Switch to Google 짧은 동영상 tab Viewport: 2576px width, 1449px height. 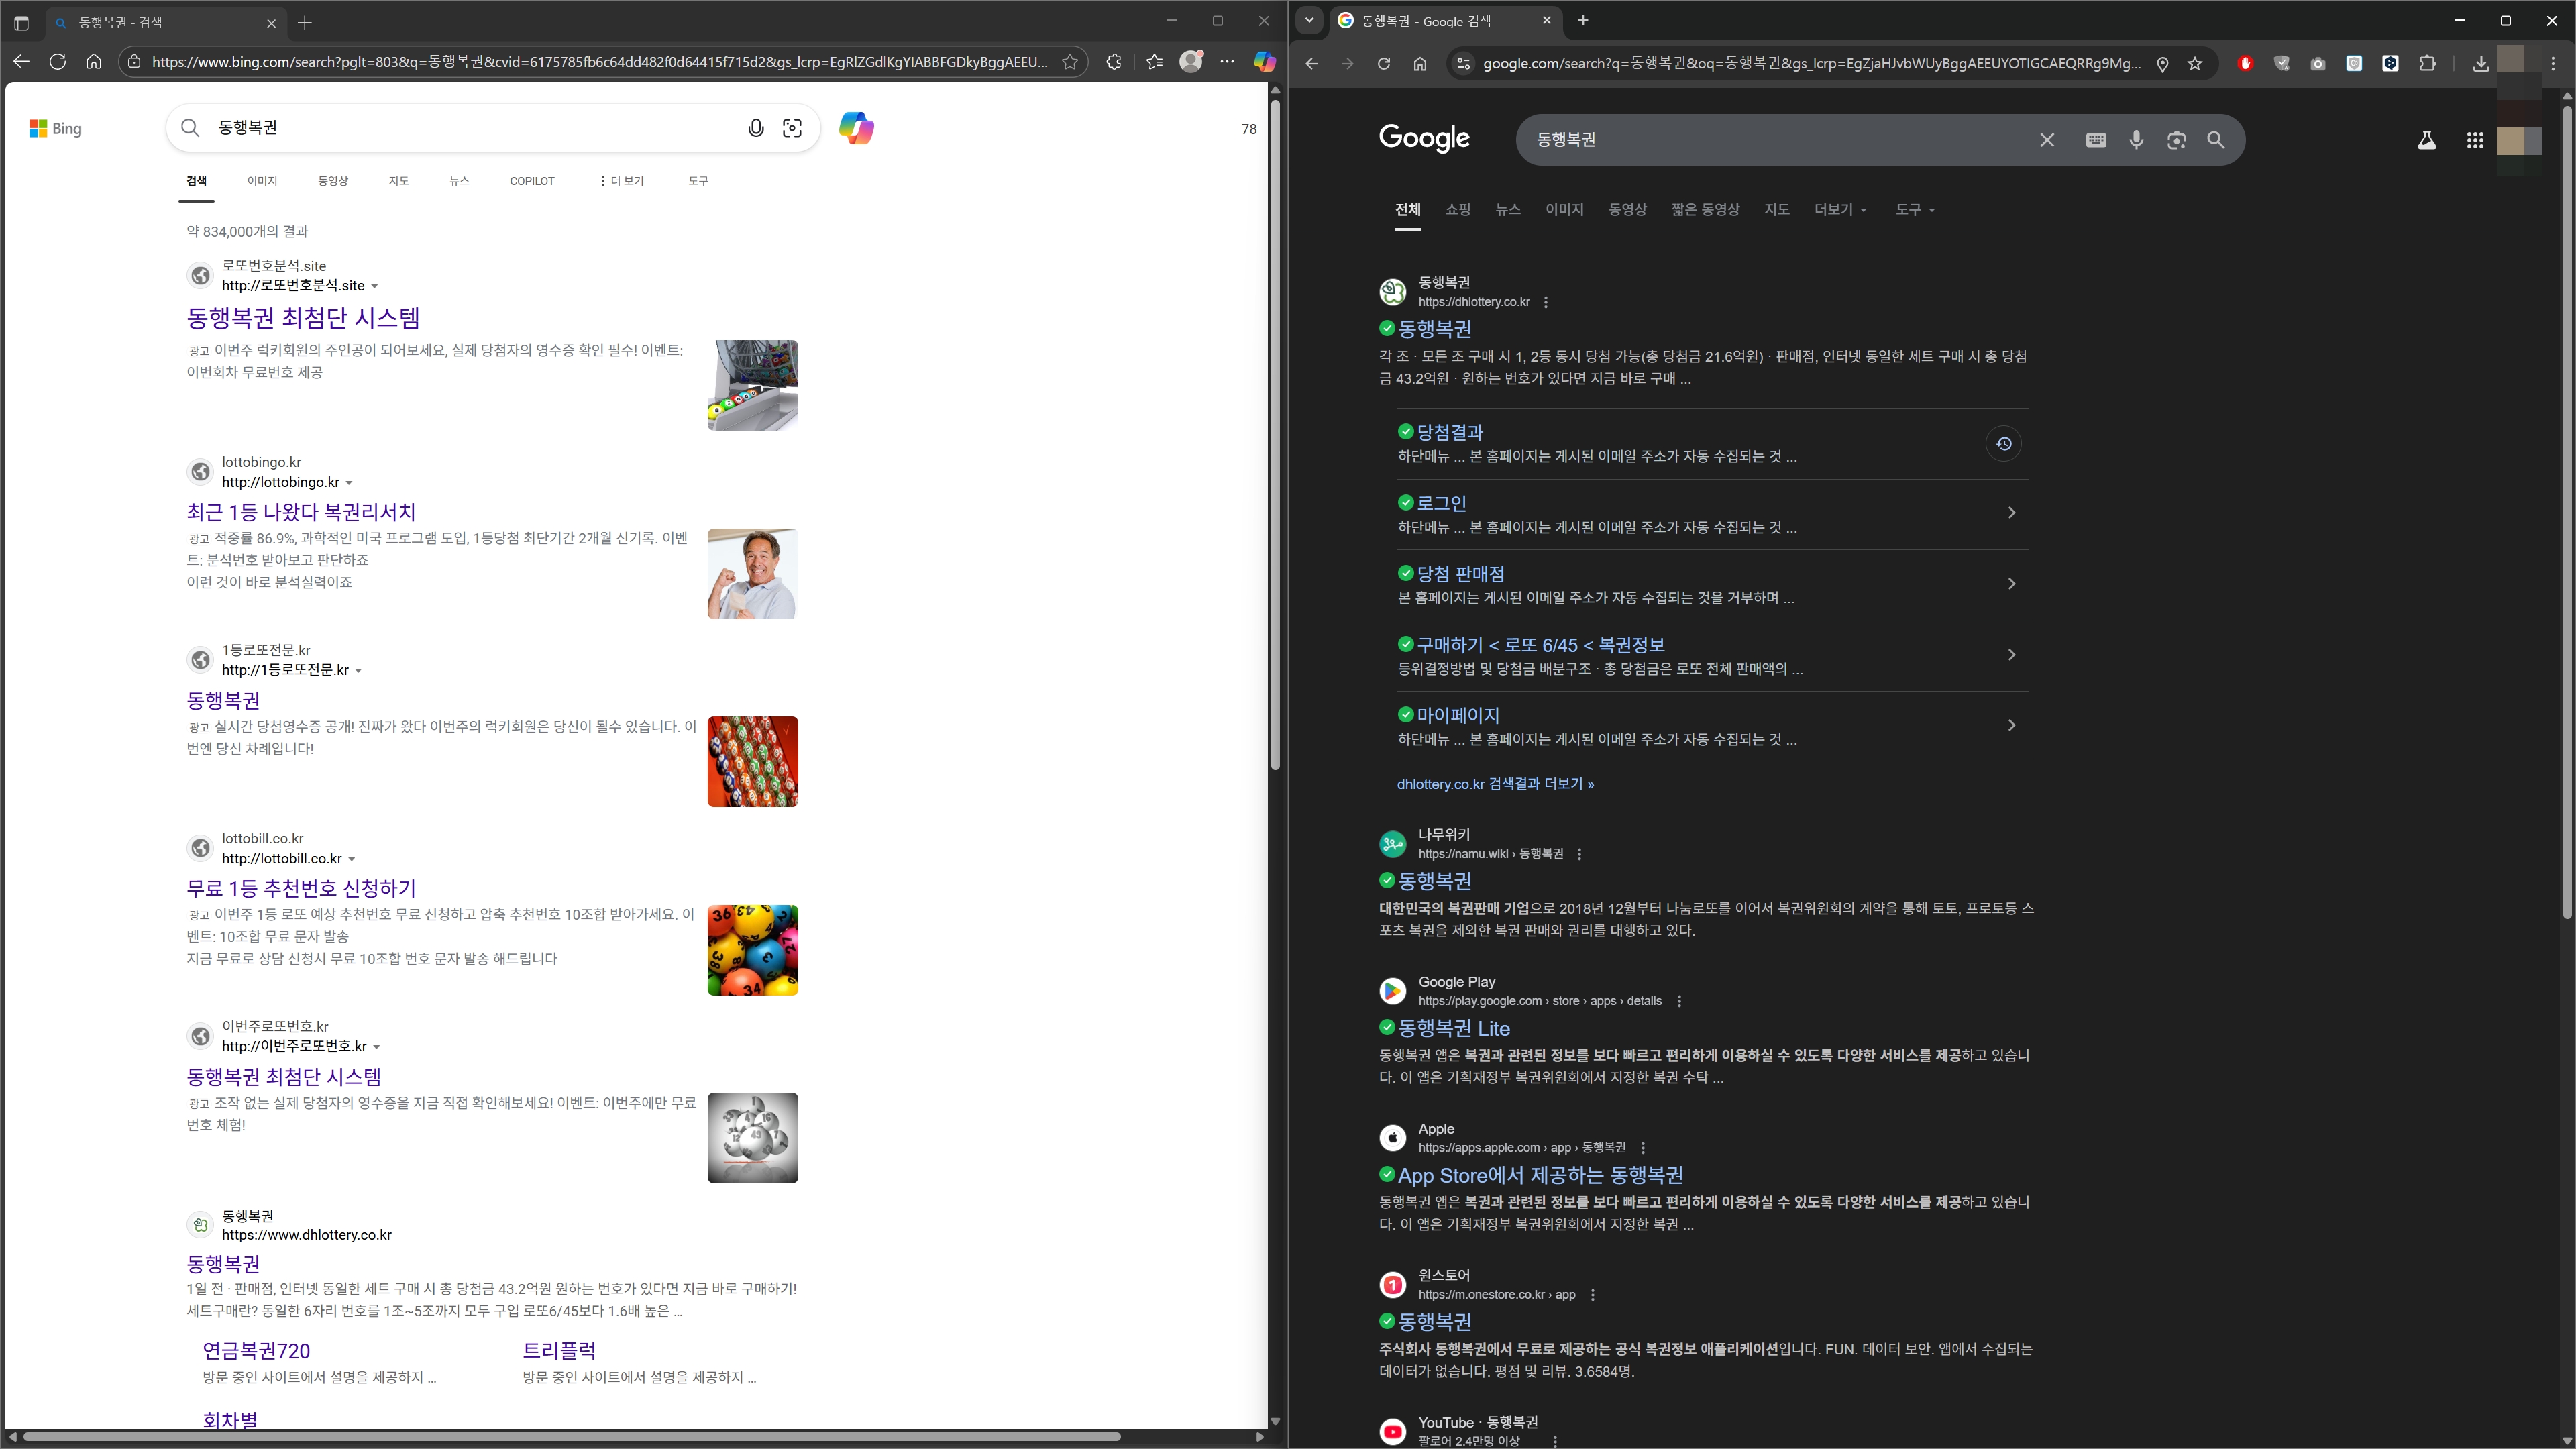[x=1706, y=209]
